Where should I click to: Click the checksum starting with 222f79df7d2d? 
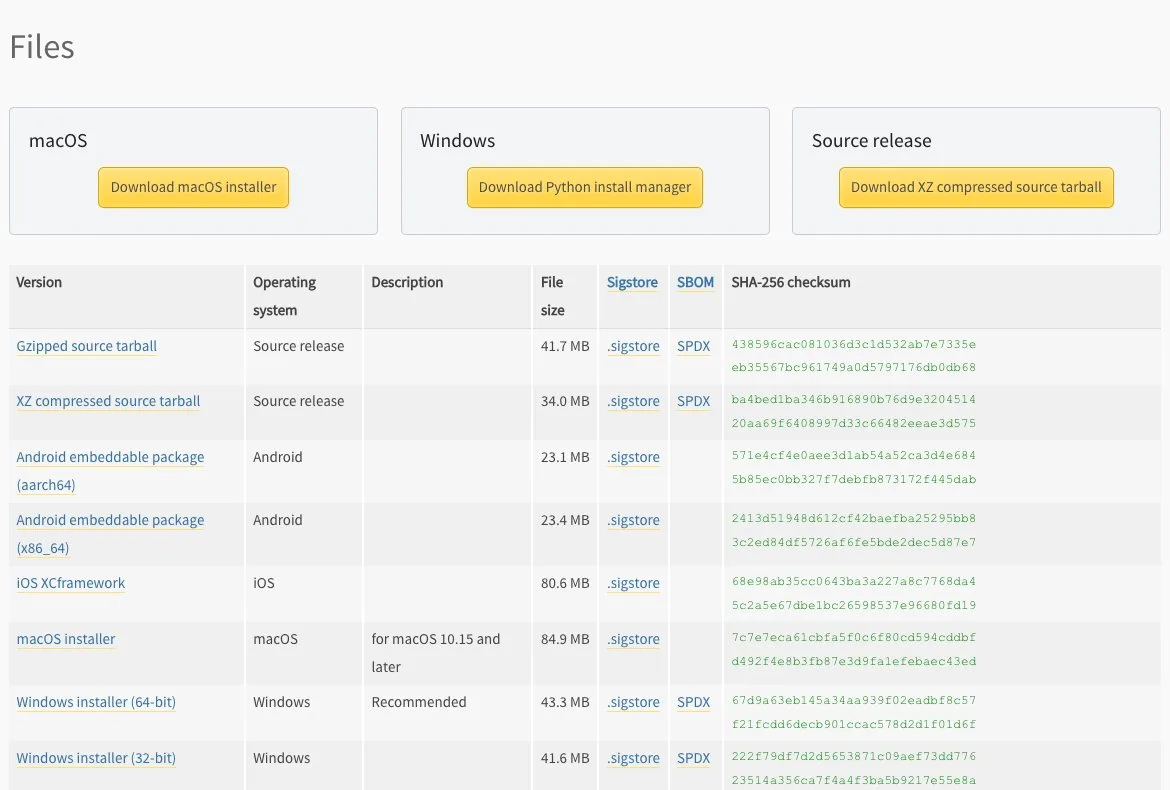coord(854,768)
